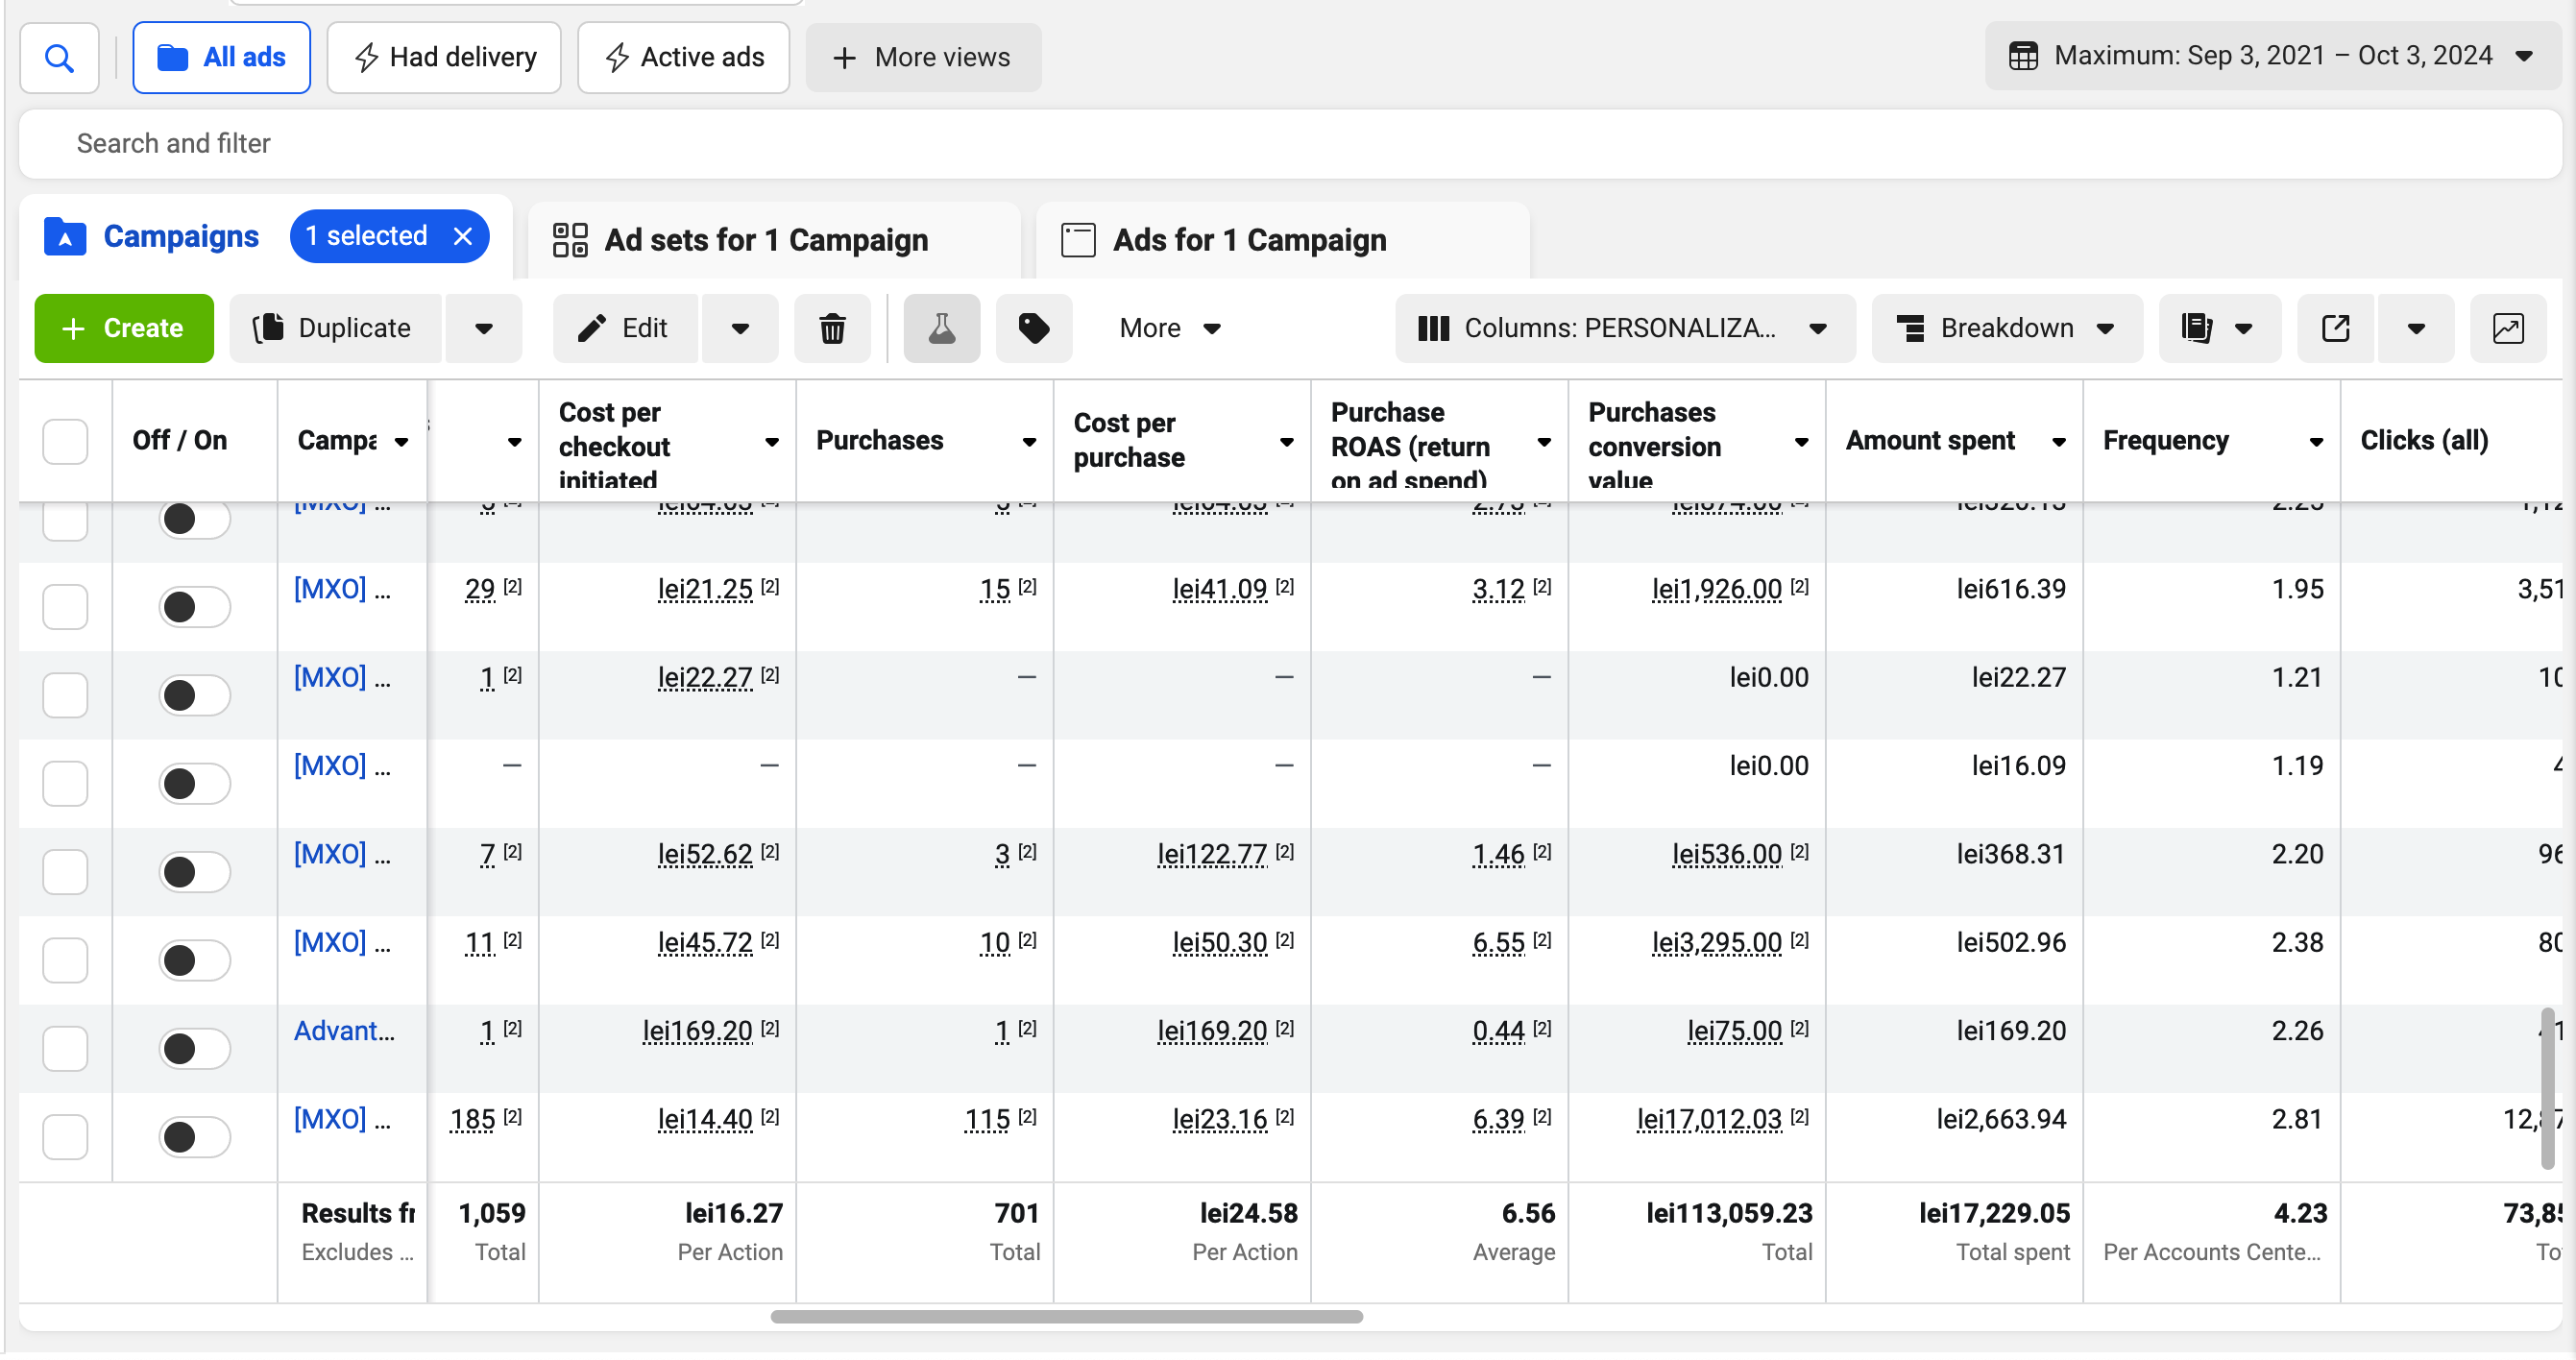Open the Purchases column menu arrow

(x=1028, y=442)
